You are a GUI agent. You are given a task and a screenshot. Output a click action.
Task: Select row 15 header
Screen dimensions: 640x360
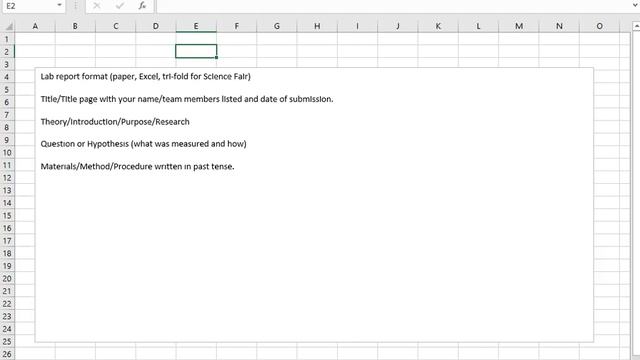[7, 216]
